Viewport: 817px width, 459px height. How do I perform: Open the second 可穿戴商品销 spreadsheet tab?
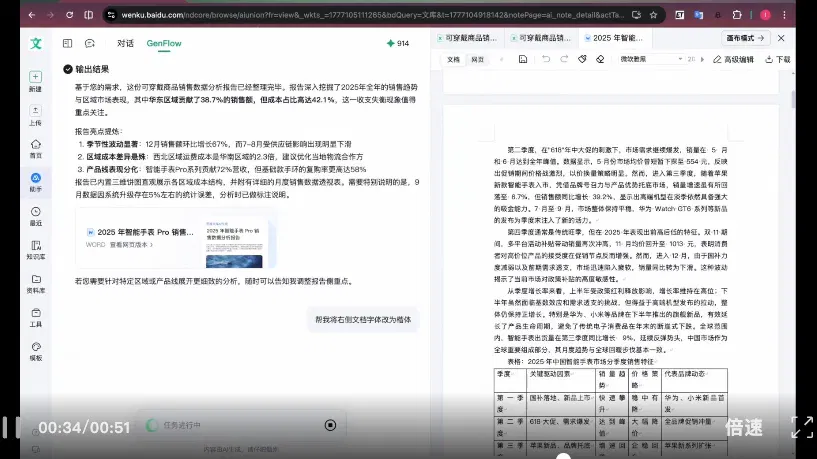tap(540, 38)
